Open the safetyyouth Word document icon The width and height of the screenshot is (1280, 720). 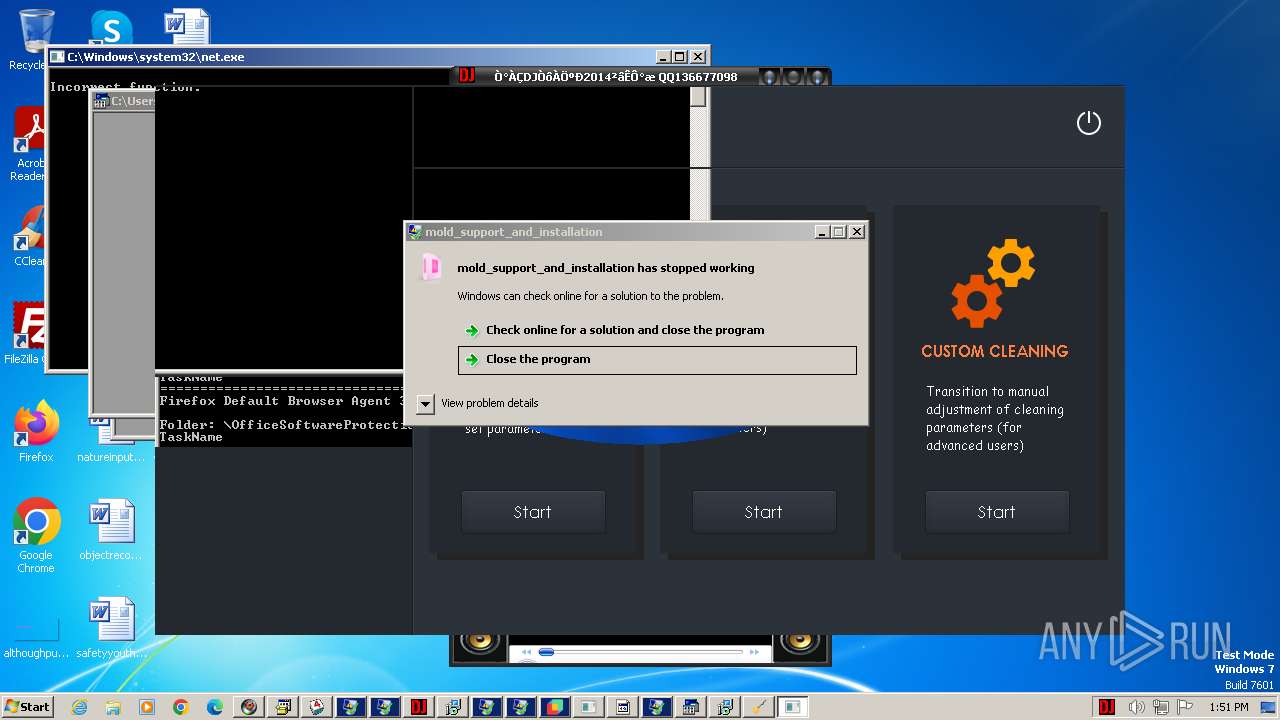click(110, 628)
